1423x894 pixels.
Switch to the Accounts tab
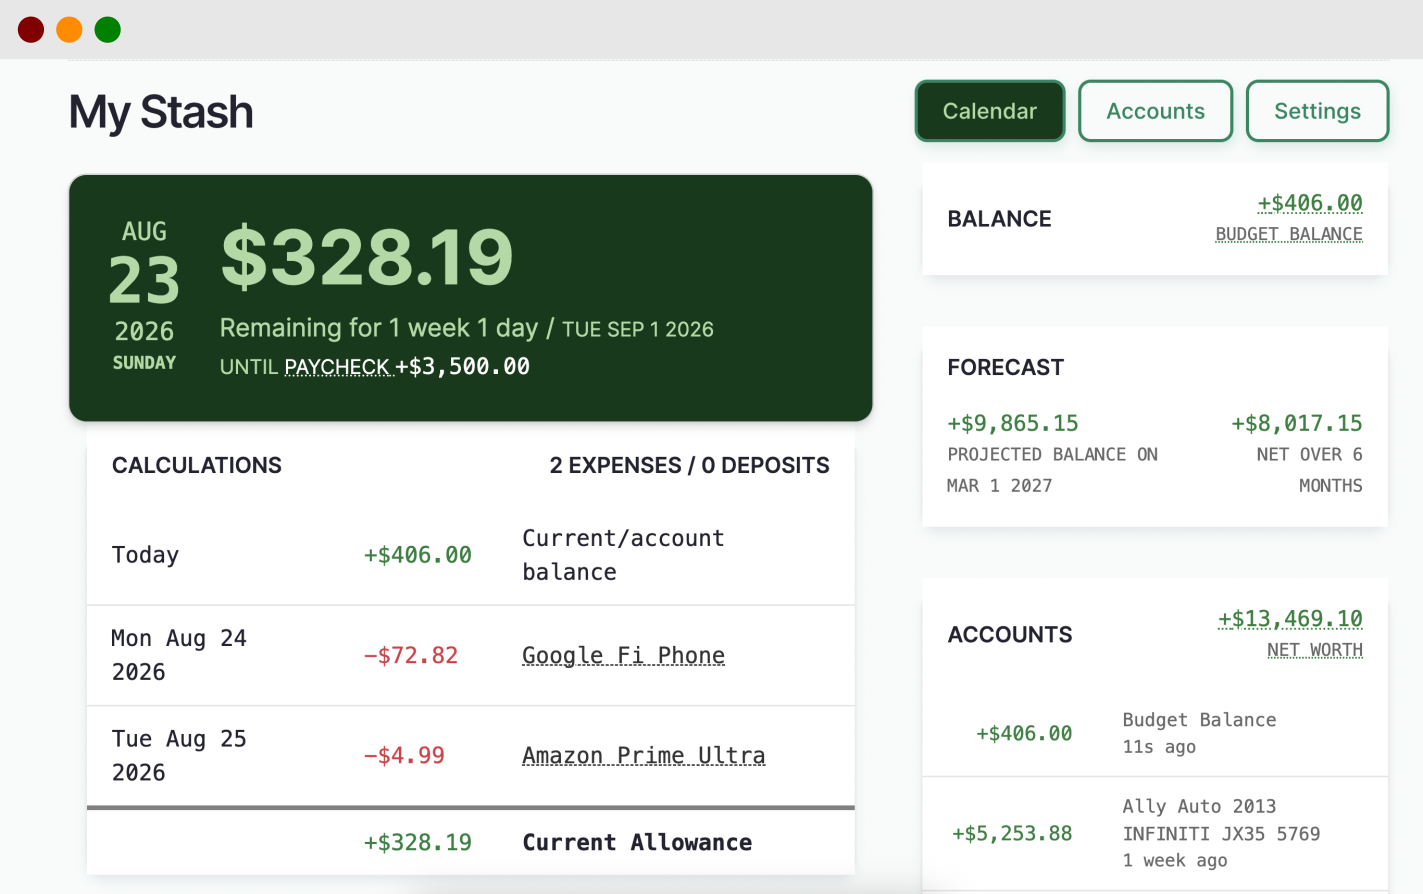[1155, 111]
